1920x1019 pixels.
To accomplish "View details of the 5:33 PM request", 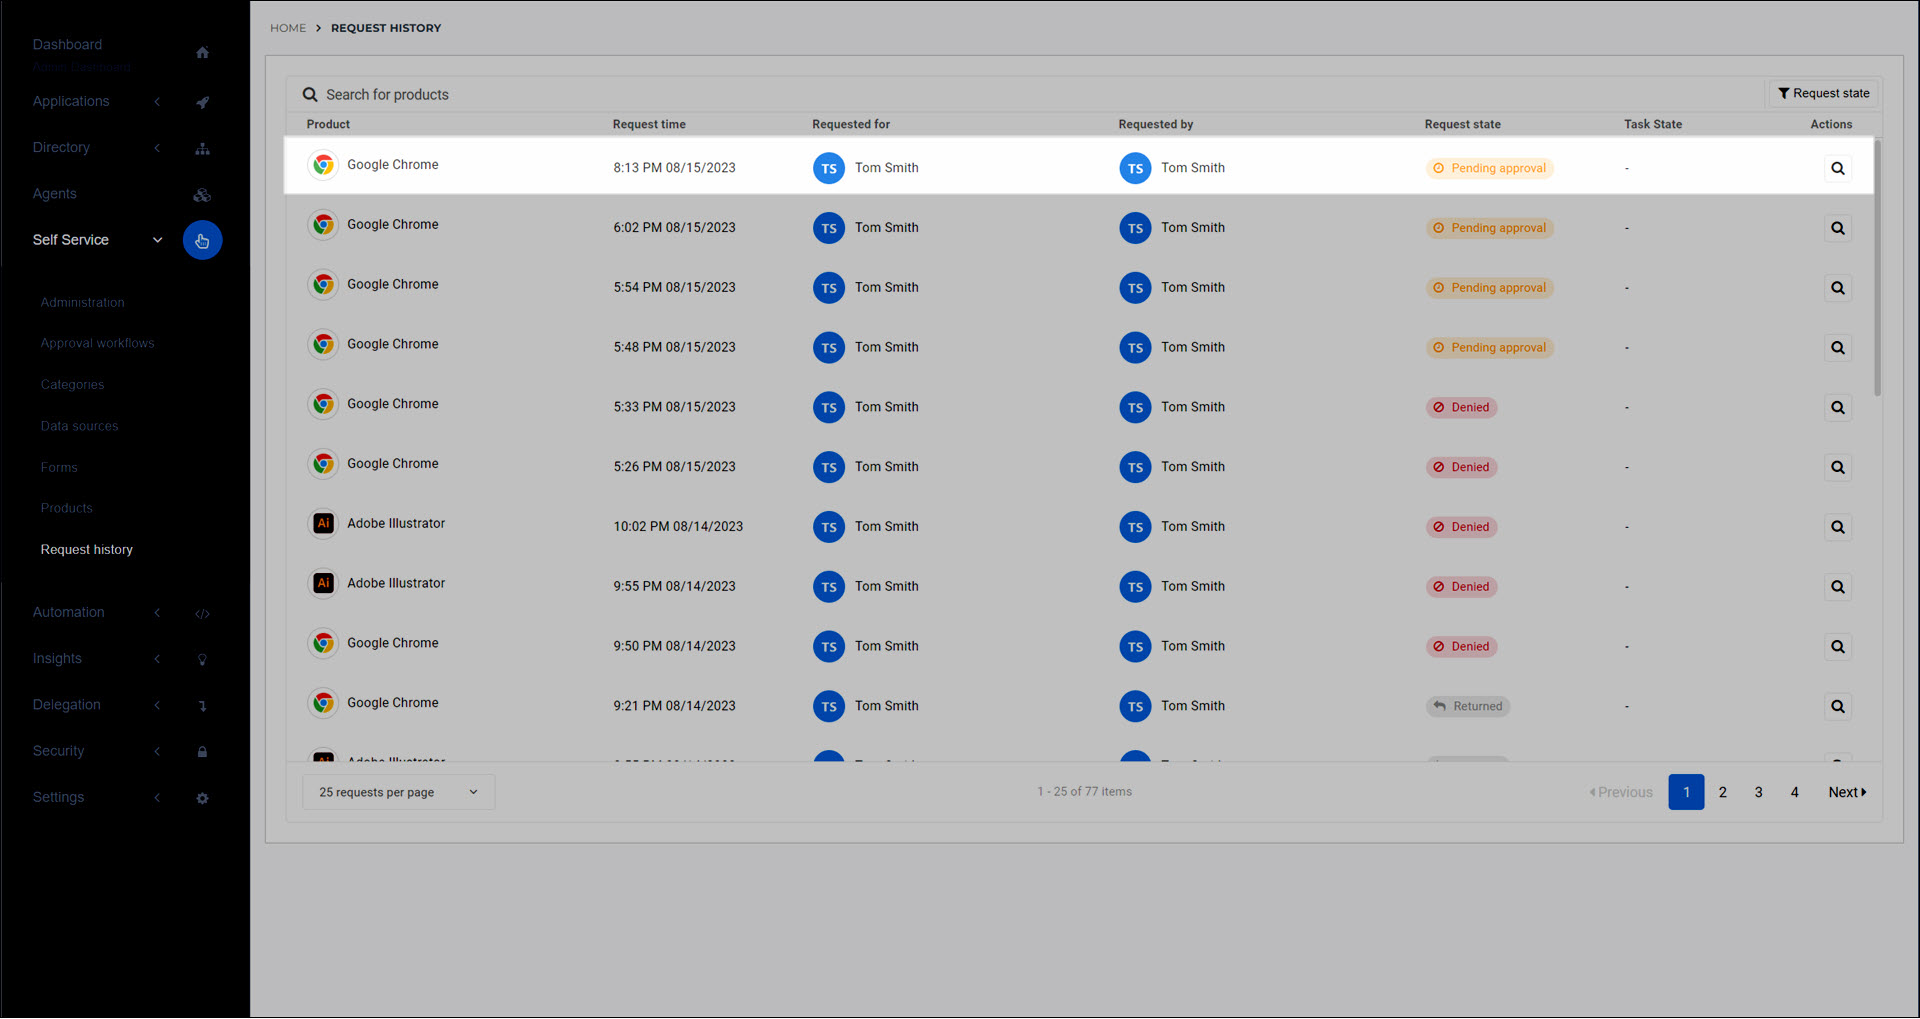I will pyautogui.click(x=1837, y=407).
